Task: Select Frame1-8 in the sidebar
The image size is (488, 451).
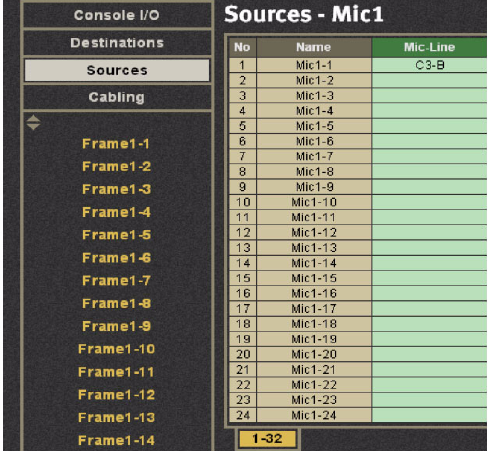Action: (x=117, y=303)
